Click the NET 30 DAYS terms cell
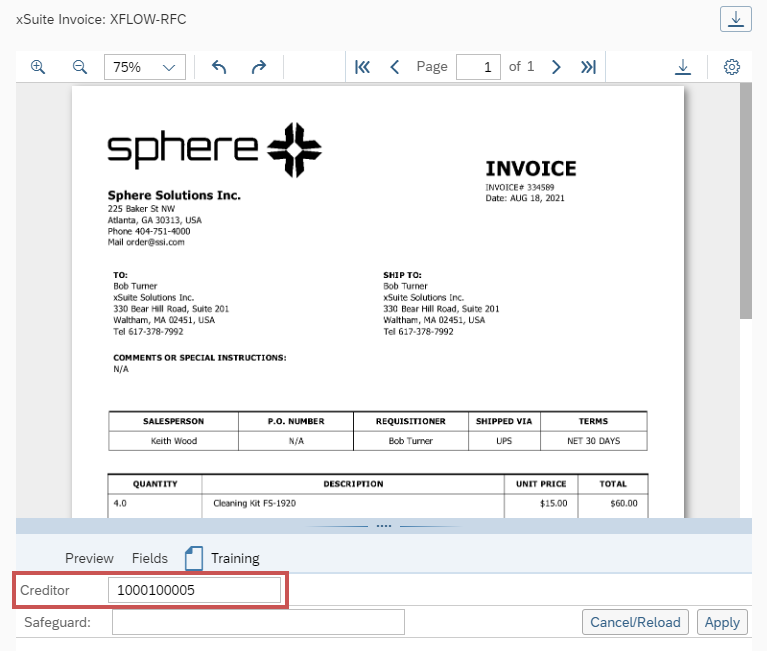The width and height of the screenshot is (767, 651). [x=593, y=441]
